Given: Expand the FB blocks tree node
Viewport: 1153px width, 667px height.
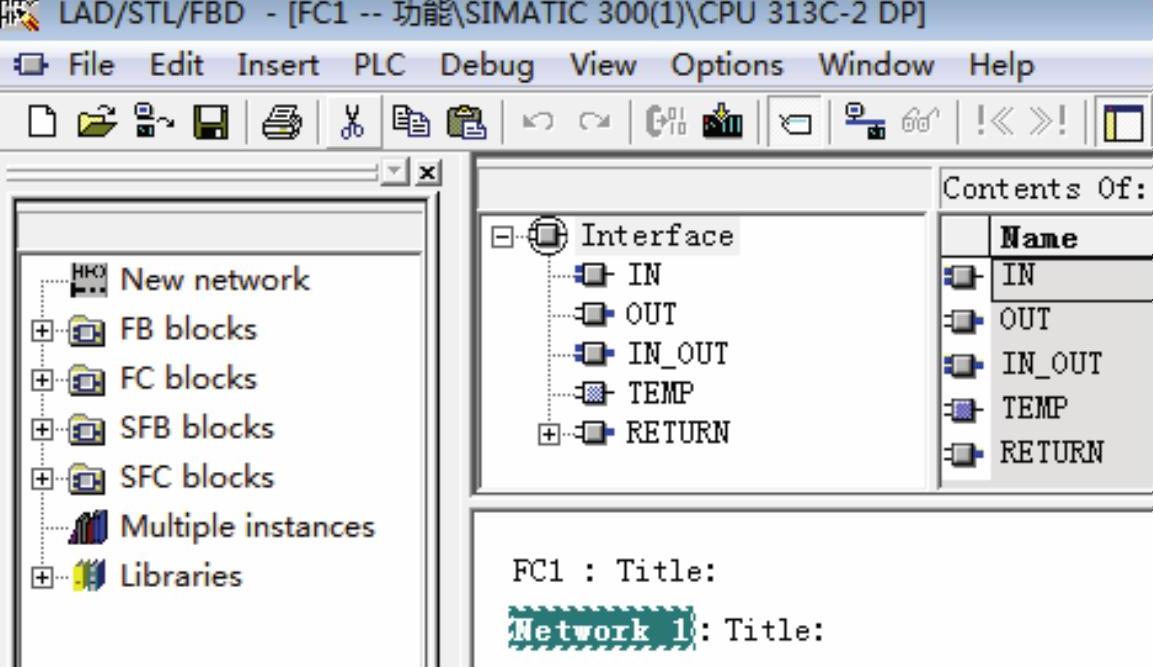Looking at the screenshot, I should tap(42, 331).
